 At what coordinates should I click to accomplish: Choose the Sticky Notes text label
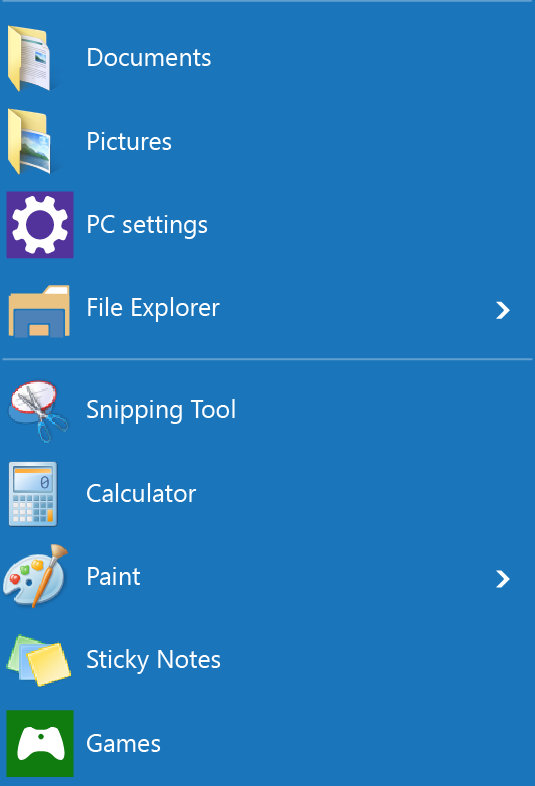[x=153, y=660]
